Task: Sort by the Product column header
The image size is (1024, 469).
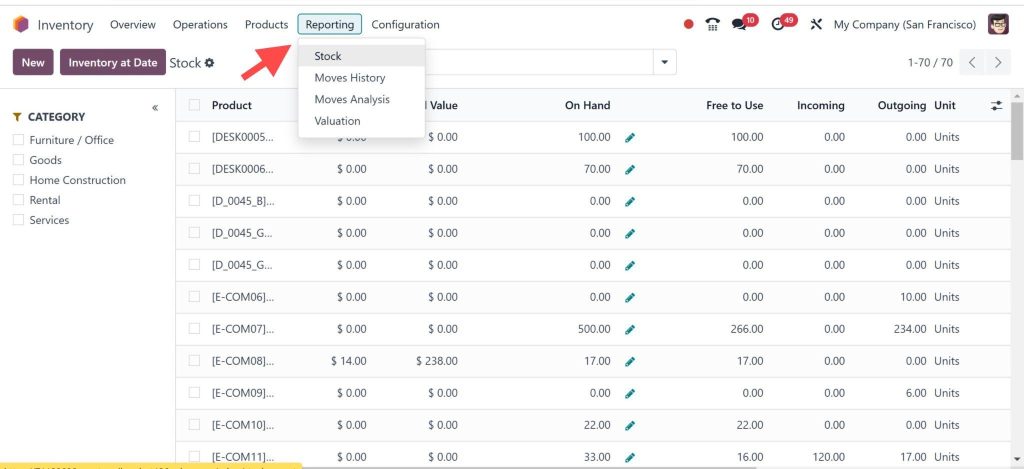Action: click(232, 105)
